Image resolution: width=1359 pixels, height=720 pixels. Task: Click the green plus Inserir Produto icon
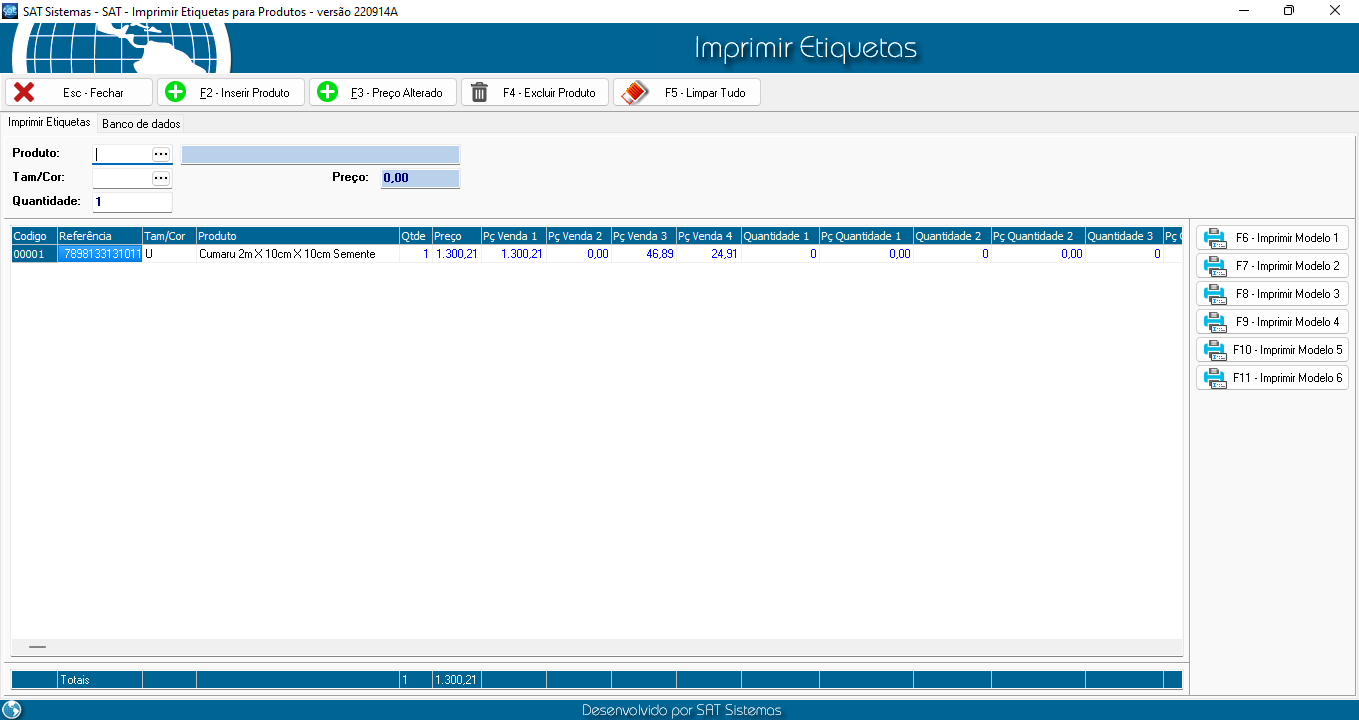(x=175, y=92)
